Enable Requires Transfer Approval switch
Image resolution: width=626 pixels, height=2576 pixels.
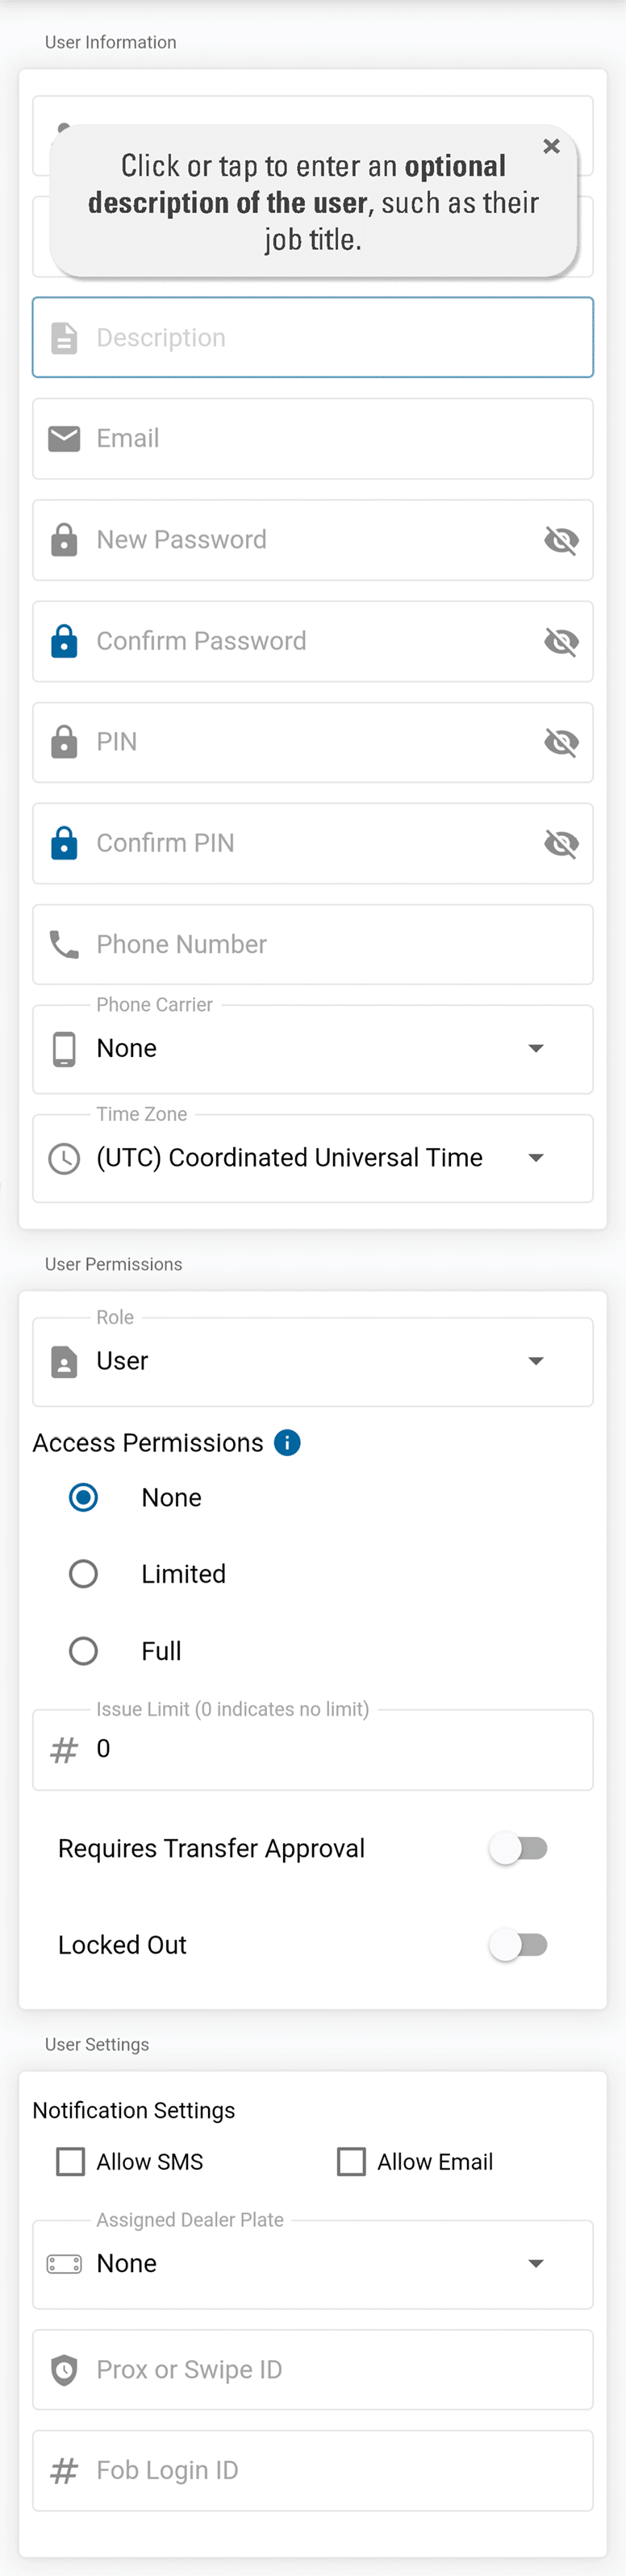pyautogui.click(x=518, y=1848)
